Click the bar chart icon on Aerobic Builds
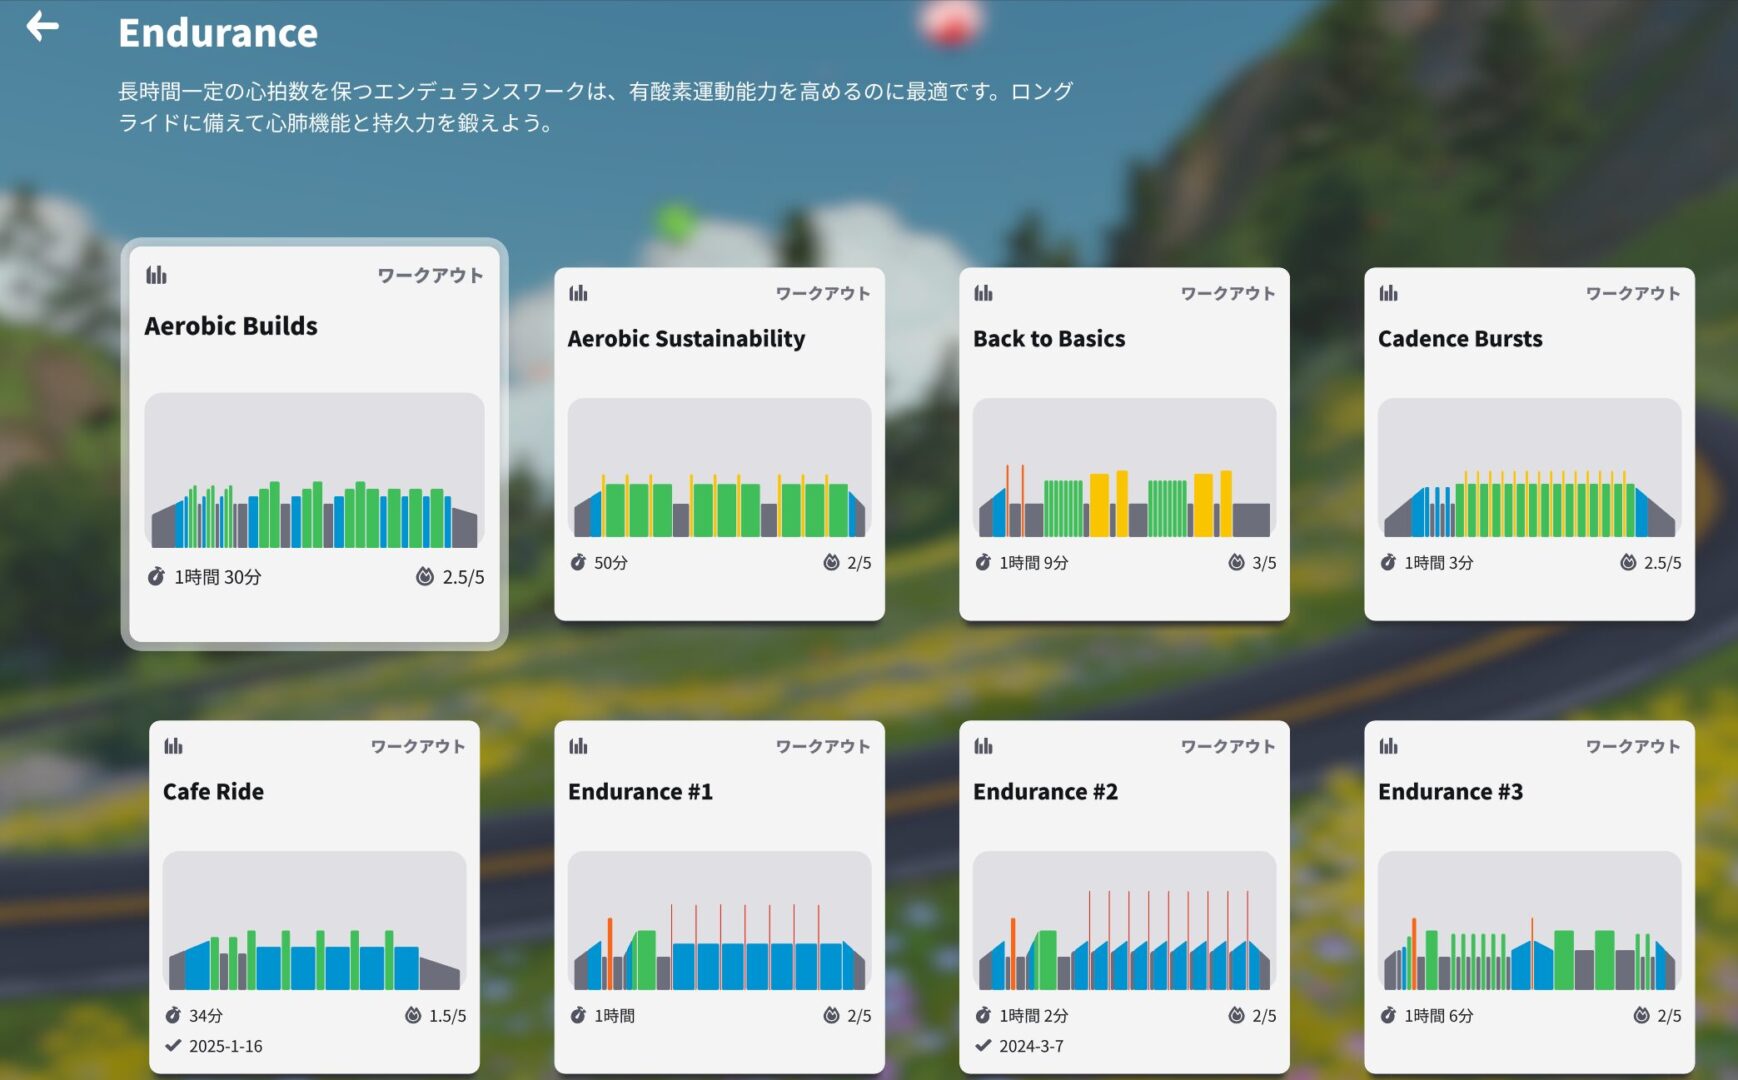 click(x=157, y=275)
